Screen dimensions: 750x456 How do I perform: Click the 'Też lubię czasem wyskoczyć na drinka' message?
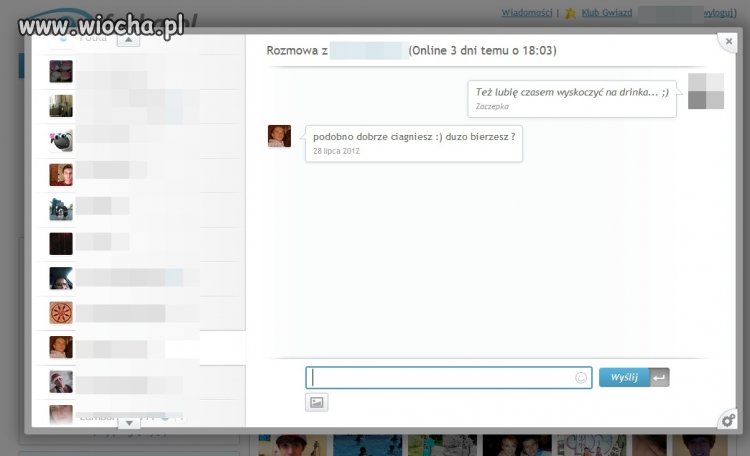572,99
